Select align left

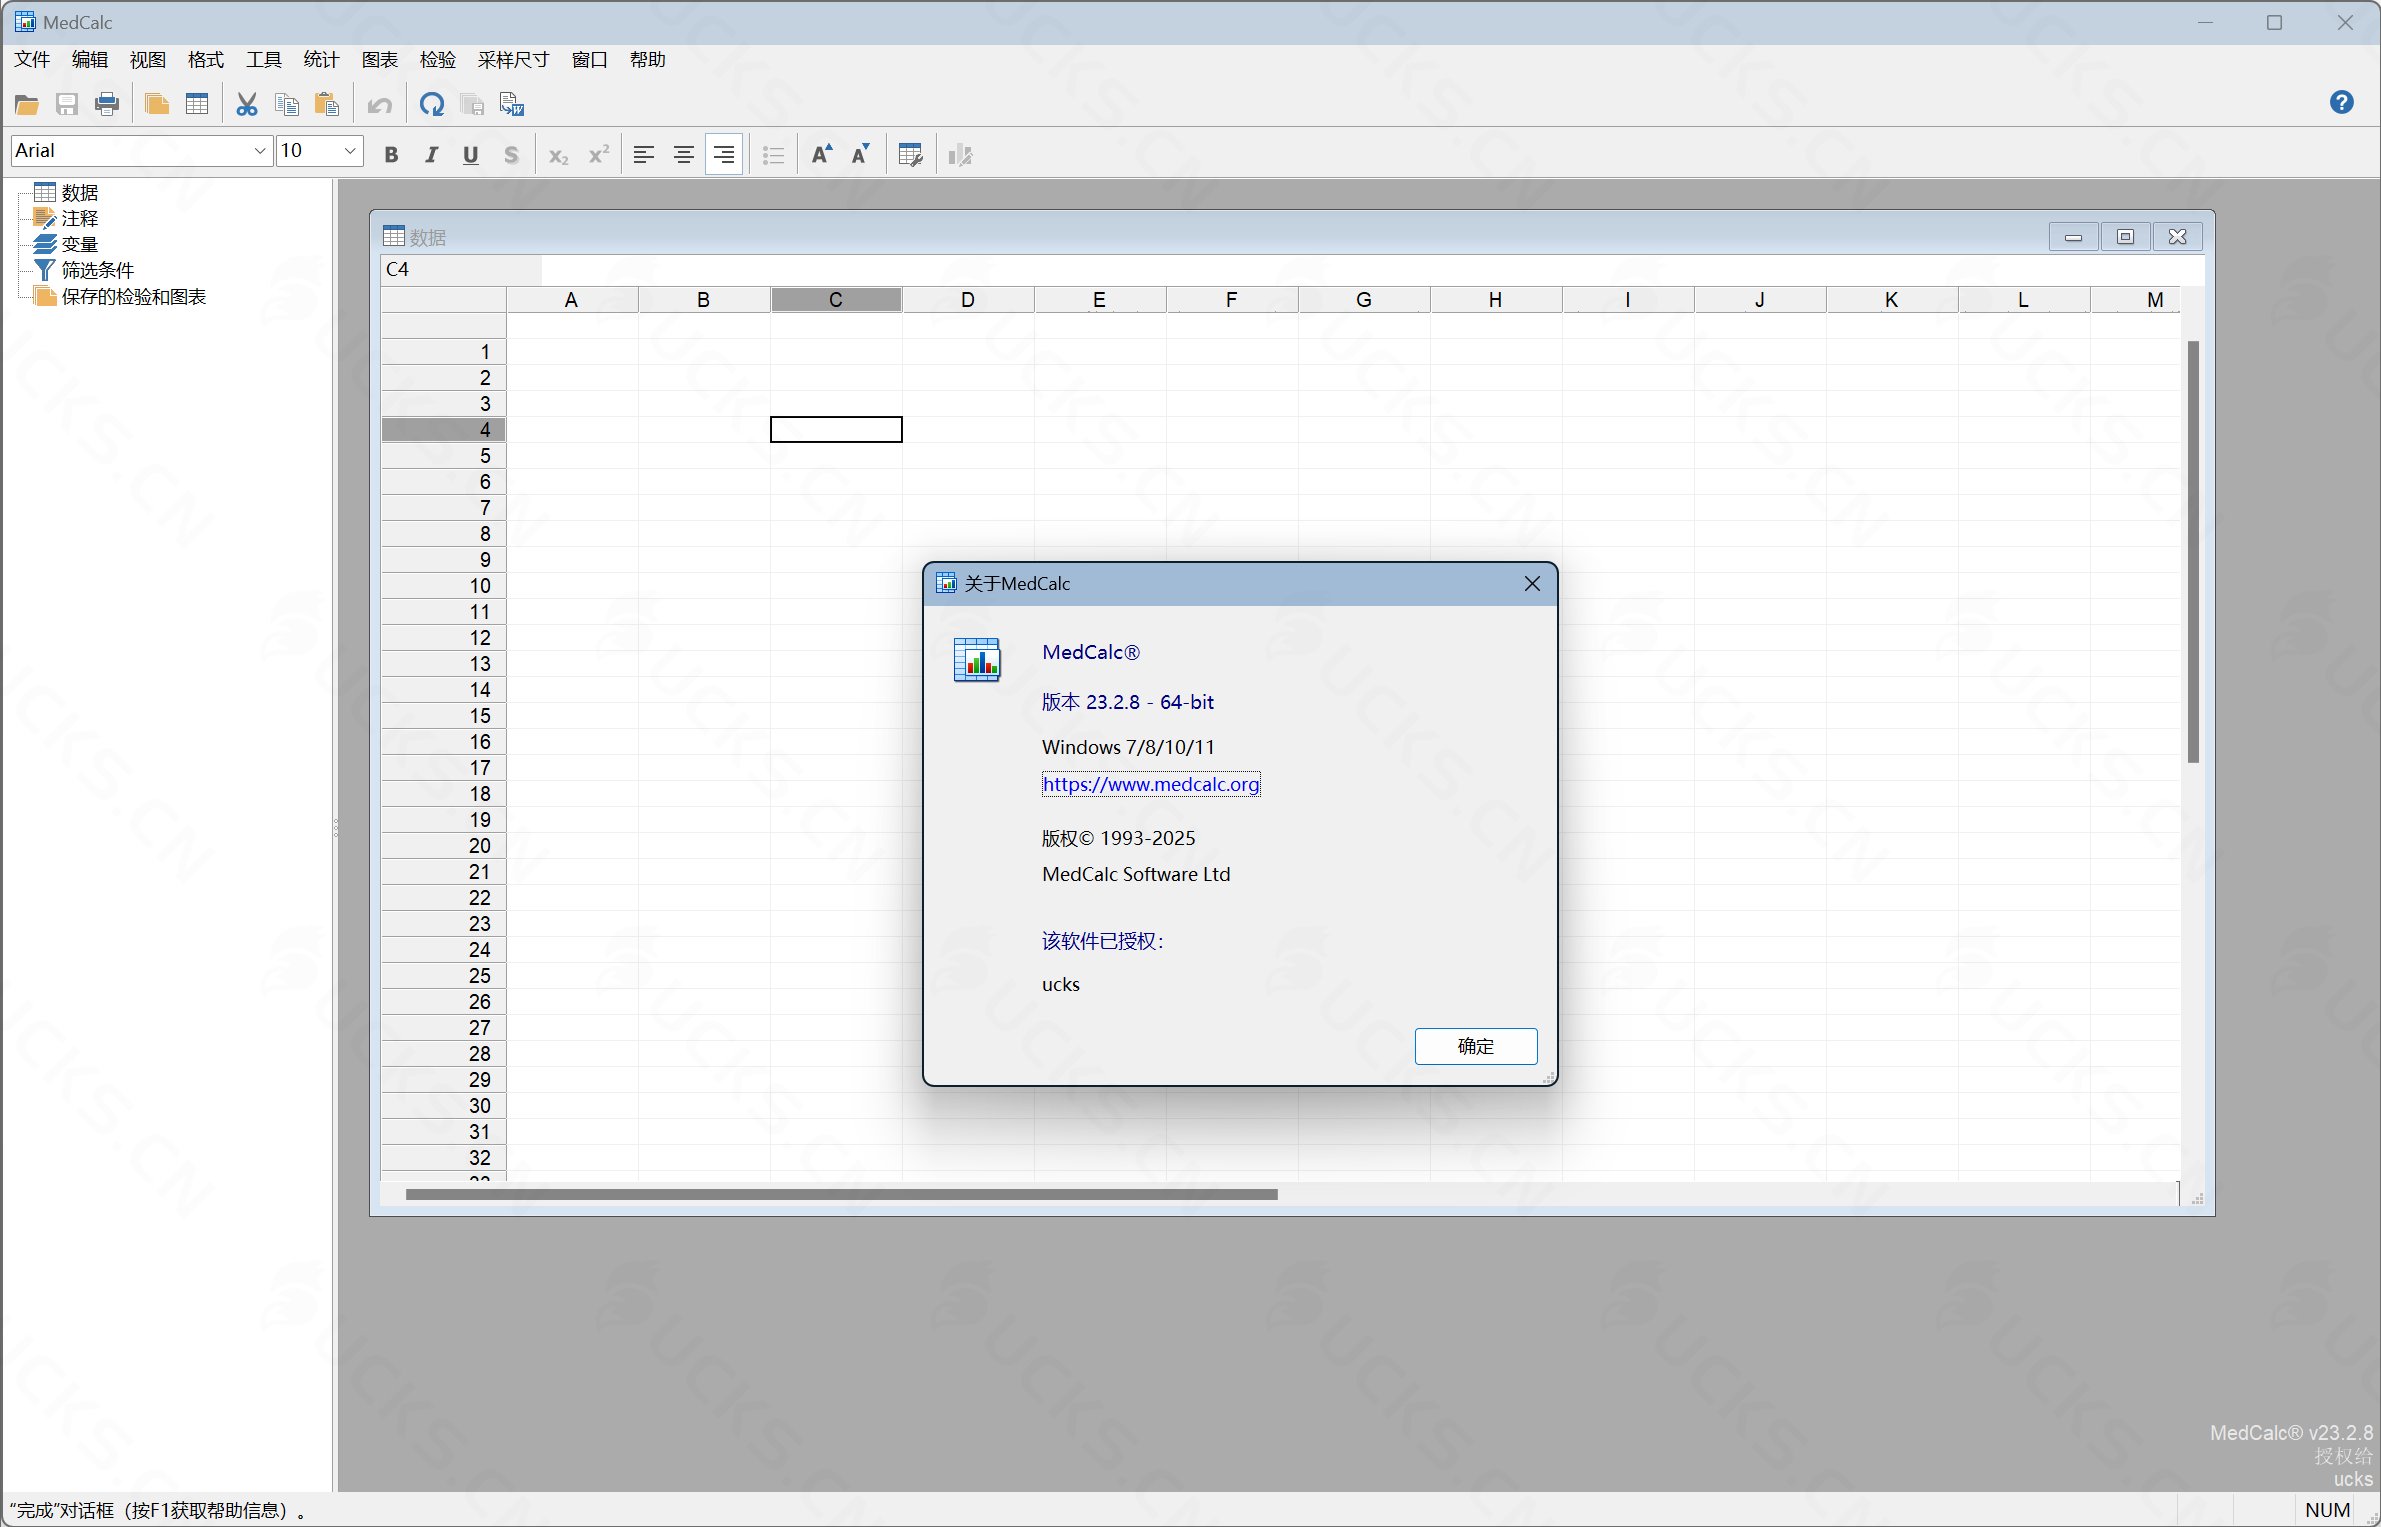pos(644,155)
